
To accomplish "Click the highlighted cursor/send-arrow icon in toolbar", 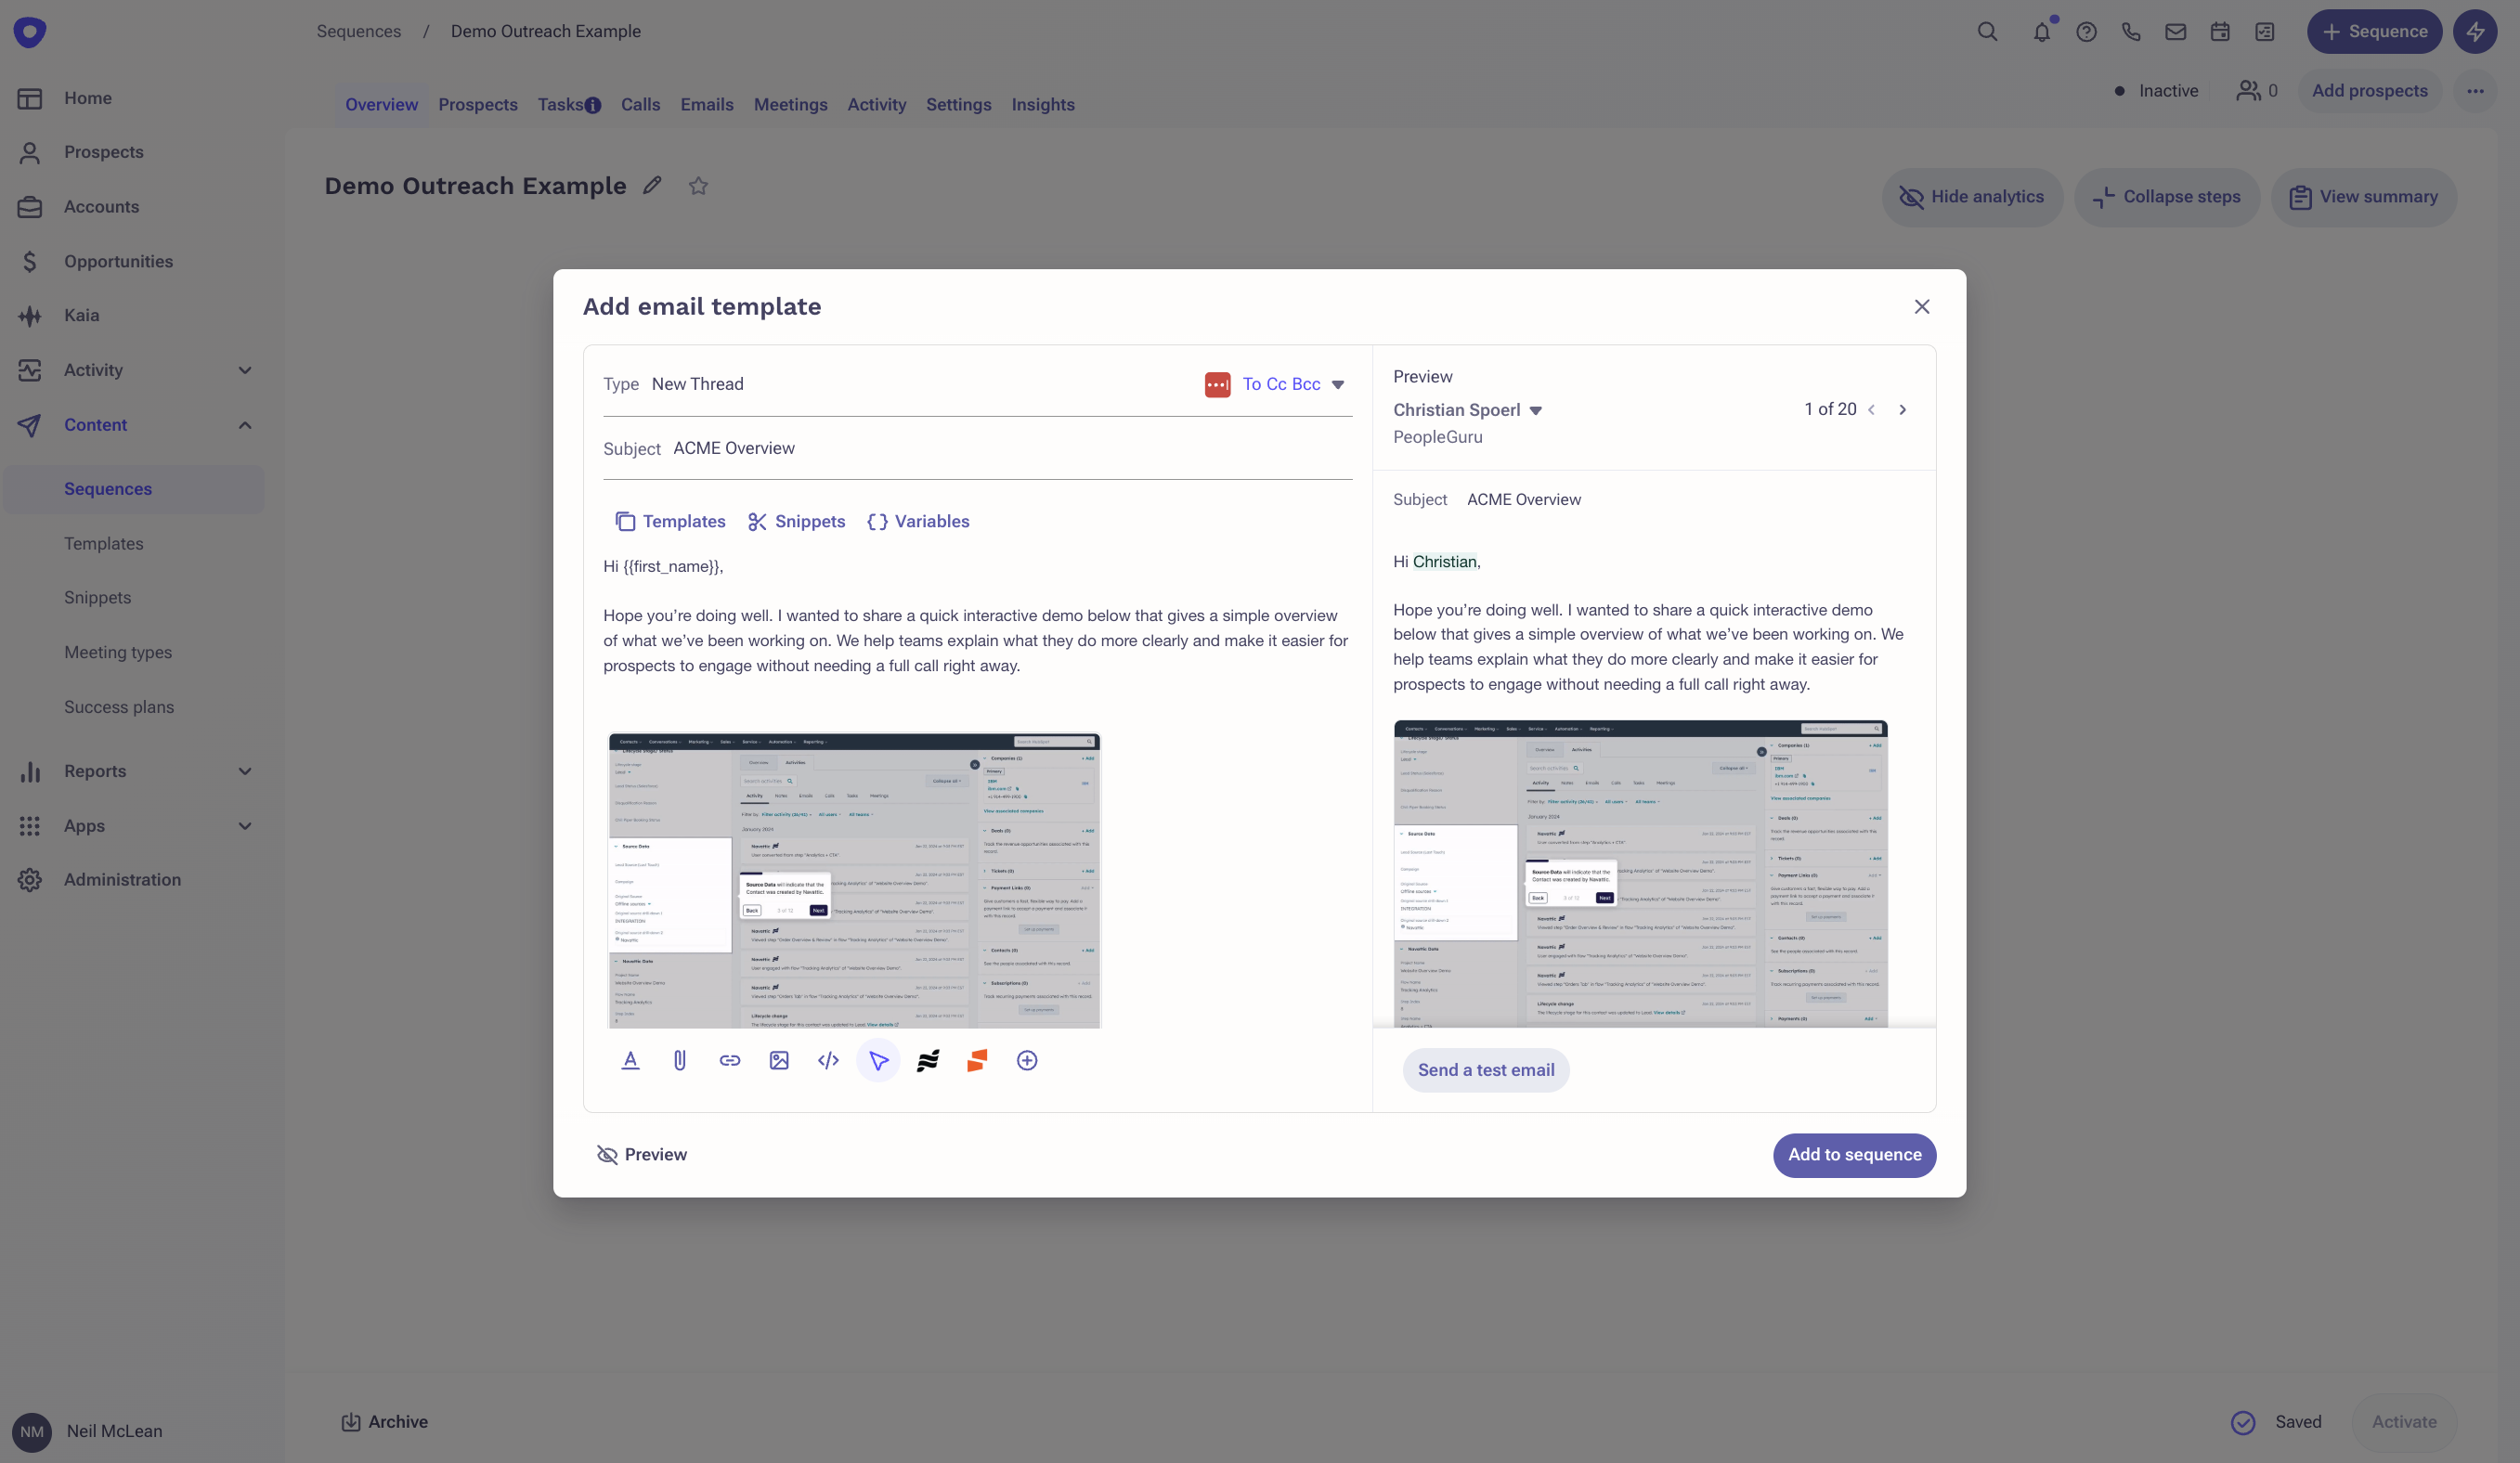I will [x=877, y=1060].
